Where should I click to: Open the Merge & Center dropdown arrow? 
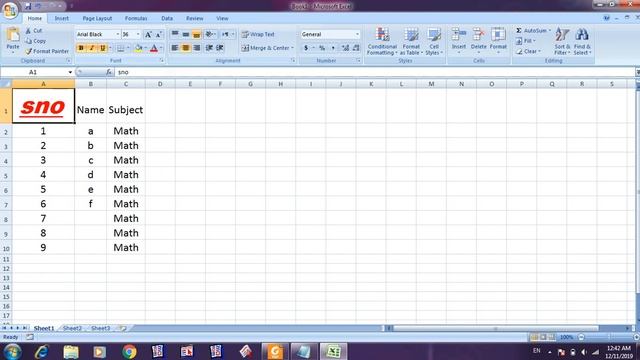coord(293,48)
